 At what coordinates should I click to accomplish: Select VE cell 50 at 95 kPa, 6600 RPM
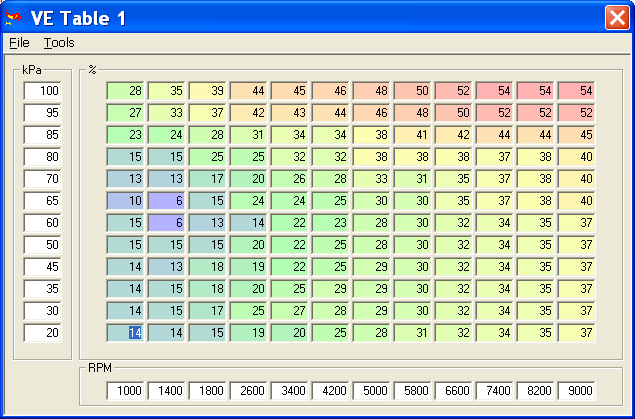(454, 113)
